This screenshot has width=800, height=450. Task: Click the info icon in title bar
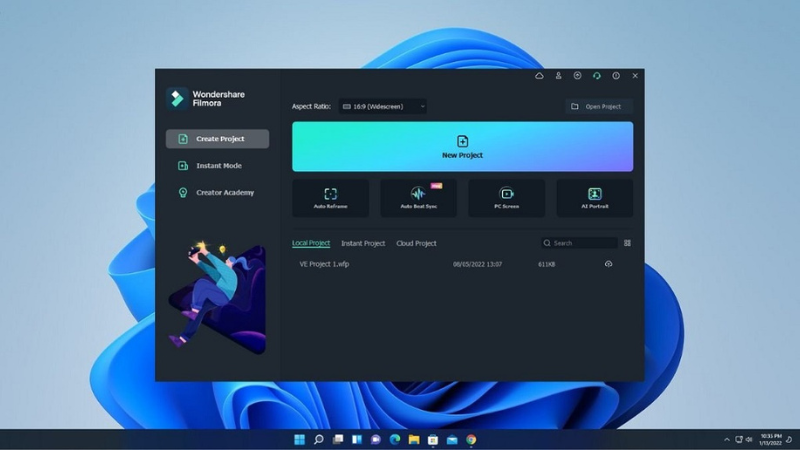(616, 76)
